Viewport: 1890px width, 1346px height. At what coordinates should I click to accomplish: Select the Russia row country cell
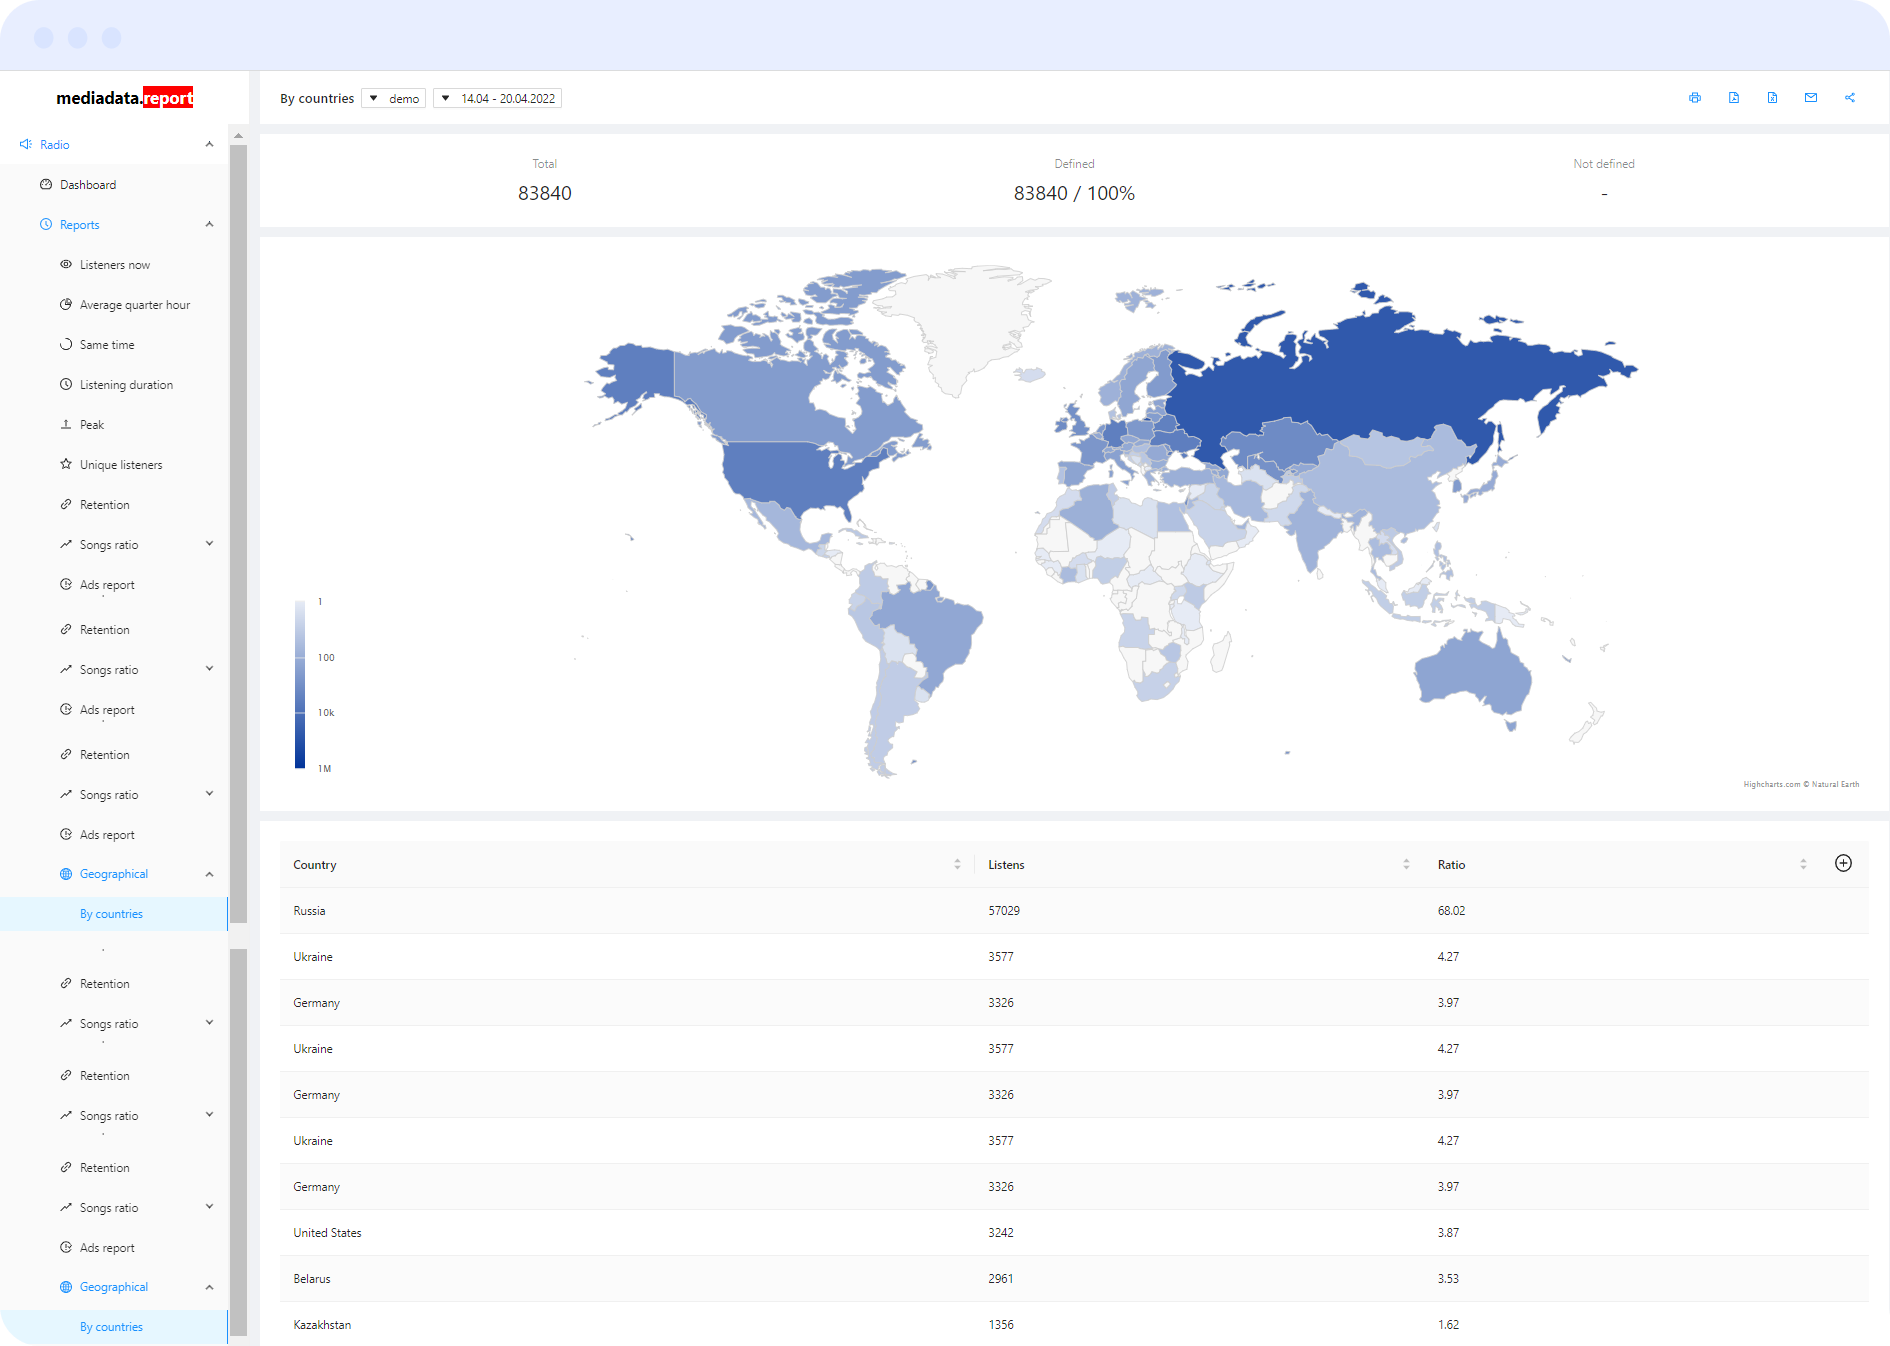tap(309, 911)
